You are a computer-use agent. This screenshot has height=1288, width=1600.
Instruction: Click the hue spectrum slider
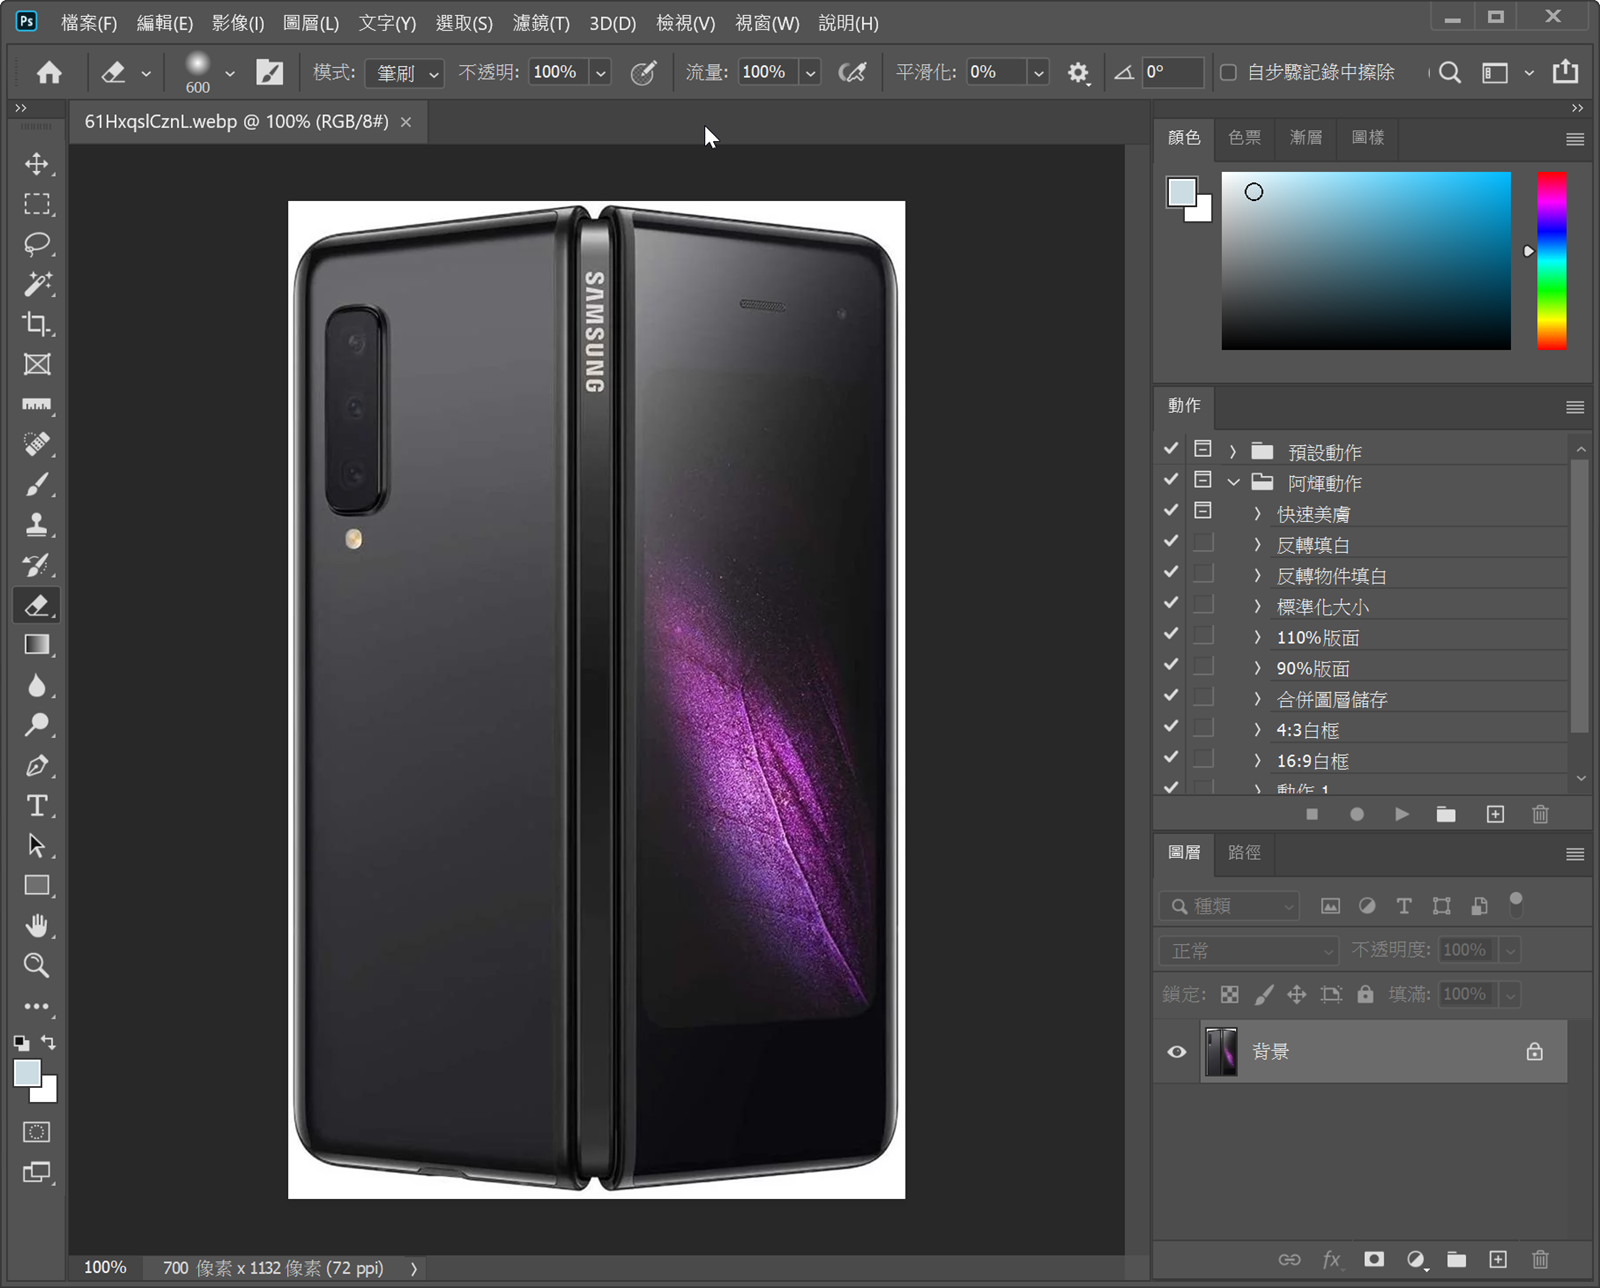(x=1551, y=260)
